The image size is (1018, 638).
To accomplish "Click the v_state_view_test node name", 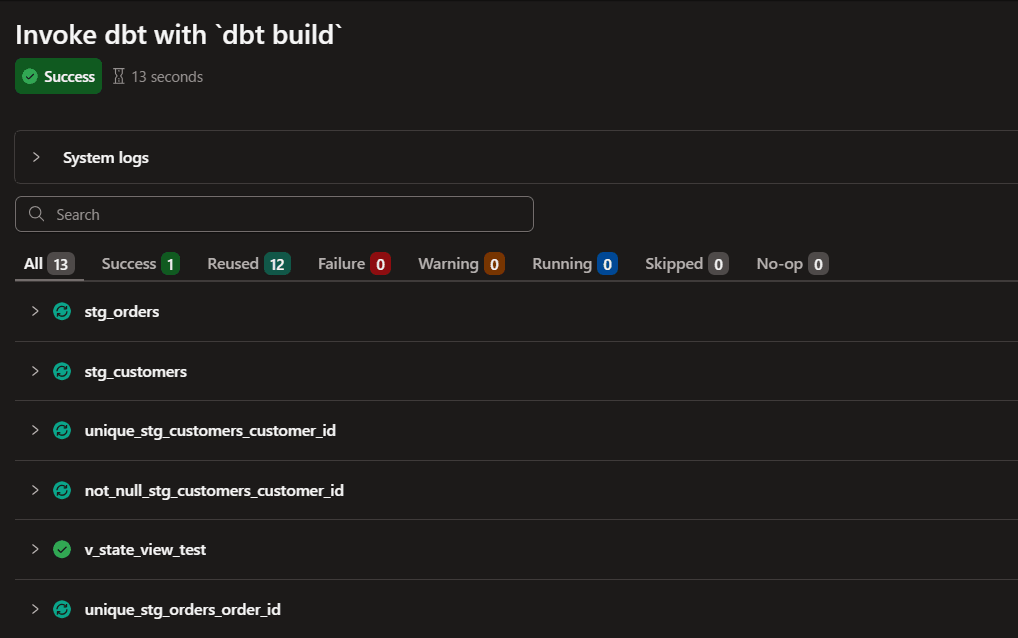I will click(145, 550).
